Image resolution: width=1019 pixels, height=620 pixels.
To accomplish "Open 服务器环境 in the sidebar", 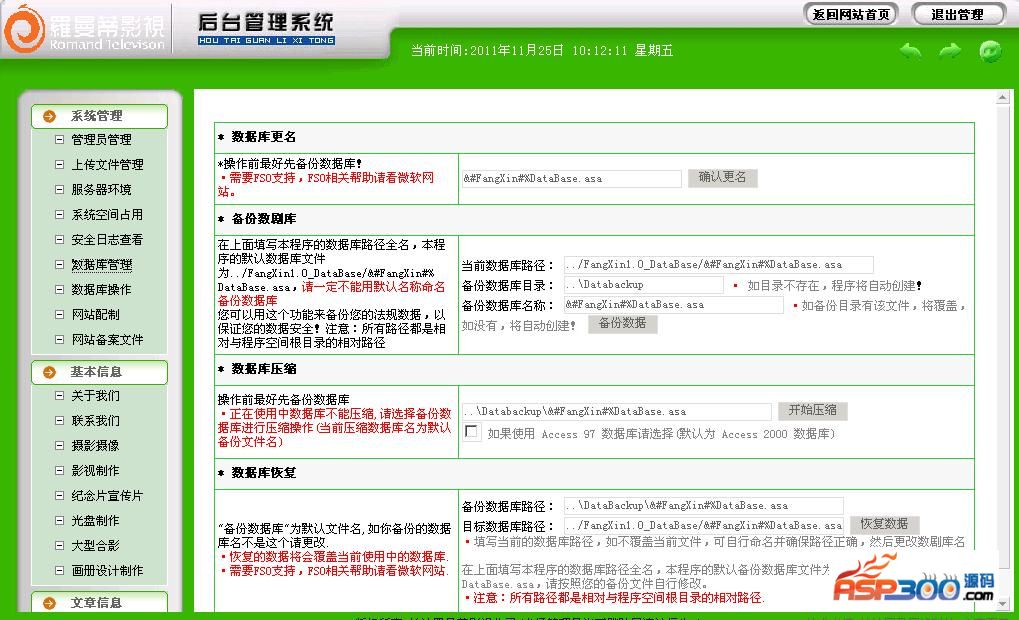I will (101, 190).
